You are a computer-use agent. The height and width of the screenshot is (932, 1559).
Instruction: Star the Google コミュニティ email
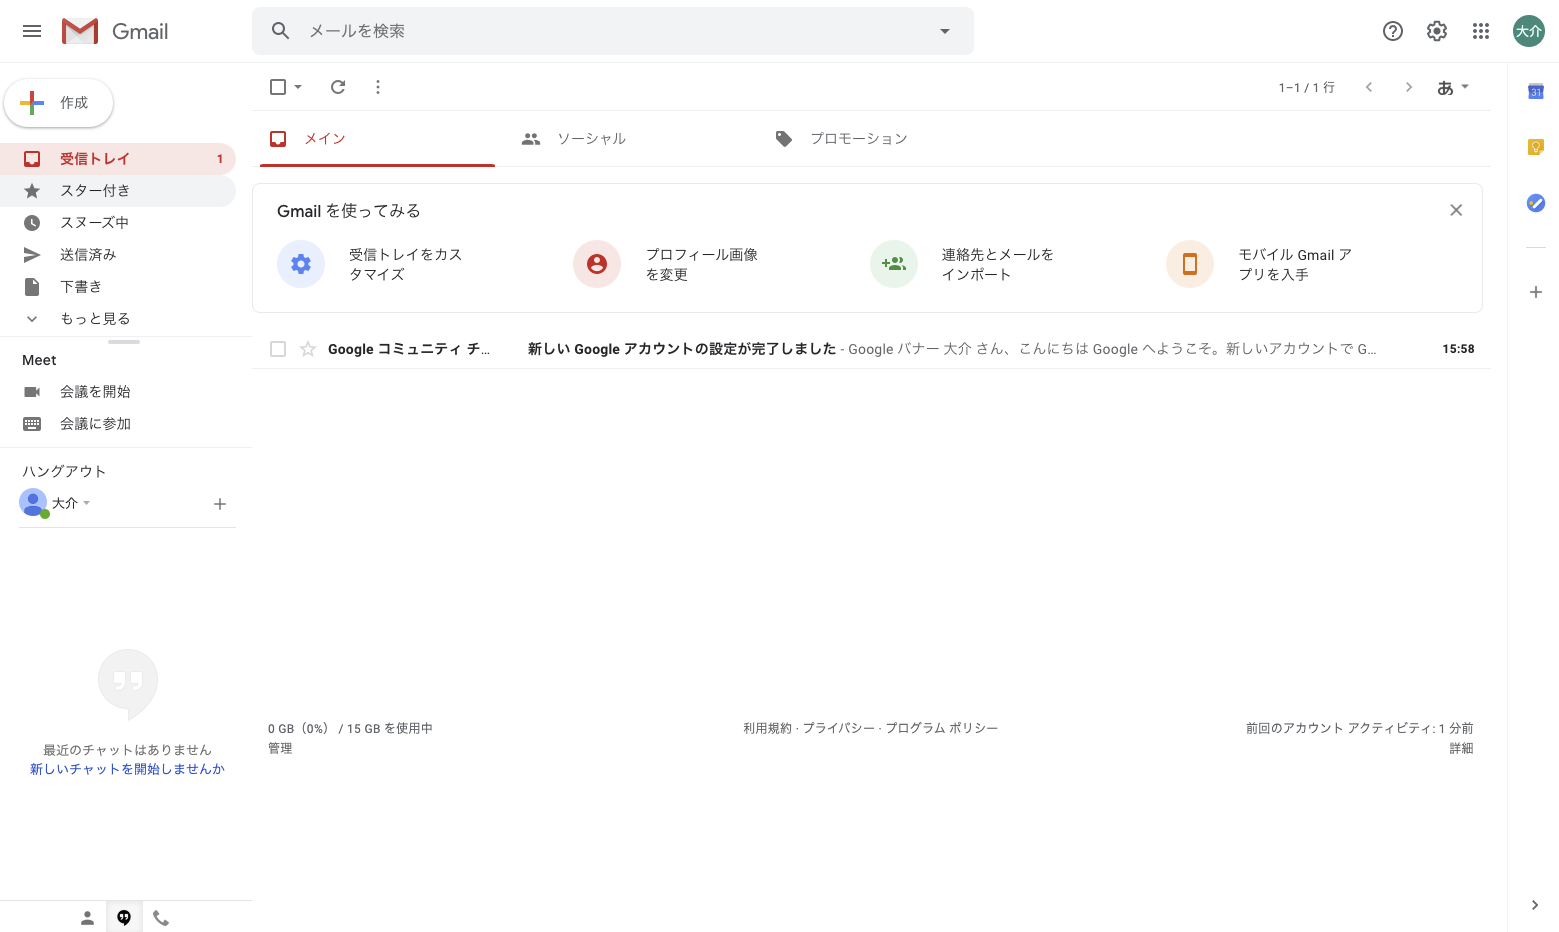308,349
